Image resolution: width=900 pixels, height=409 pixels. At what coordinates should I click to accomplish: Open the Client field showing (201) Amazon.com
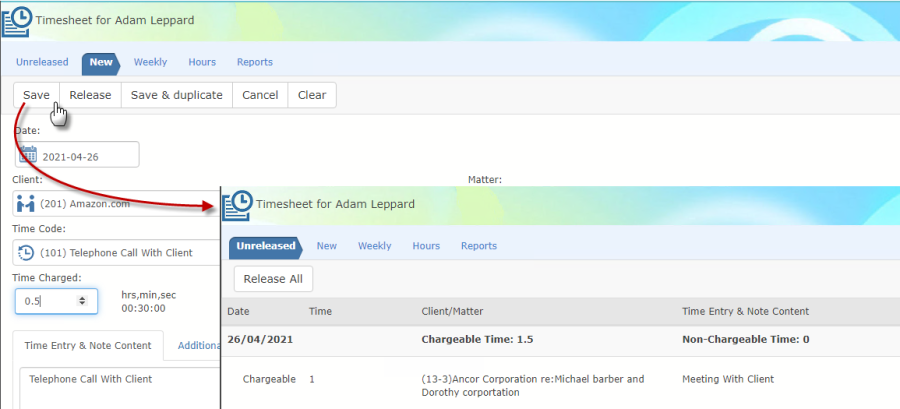(117, 204)
